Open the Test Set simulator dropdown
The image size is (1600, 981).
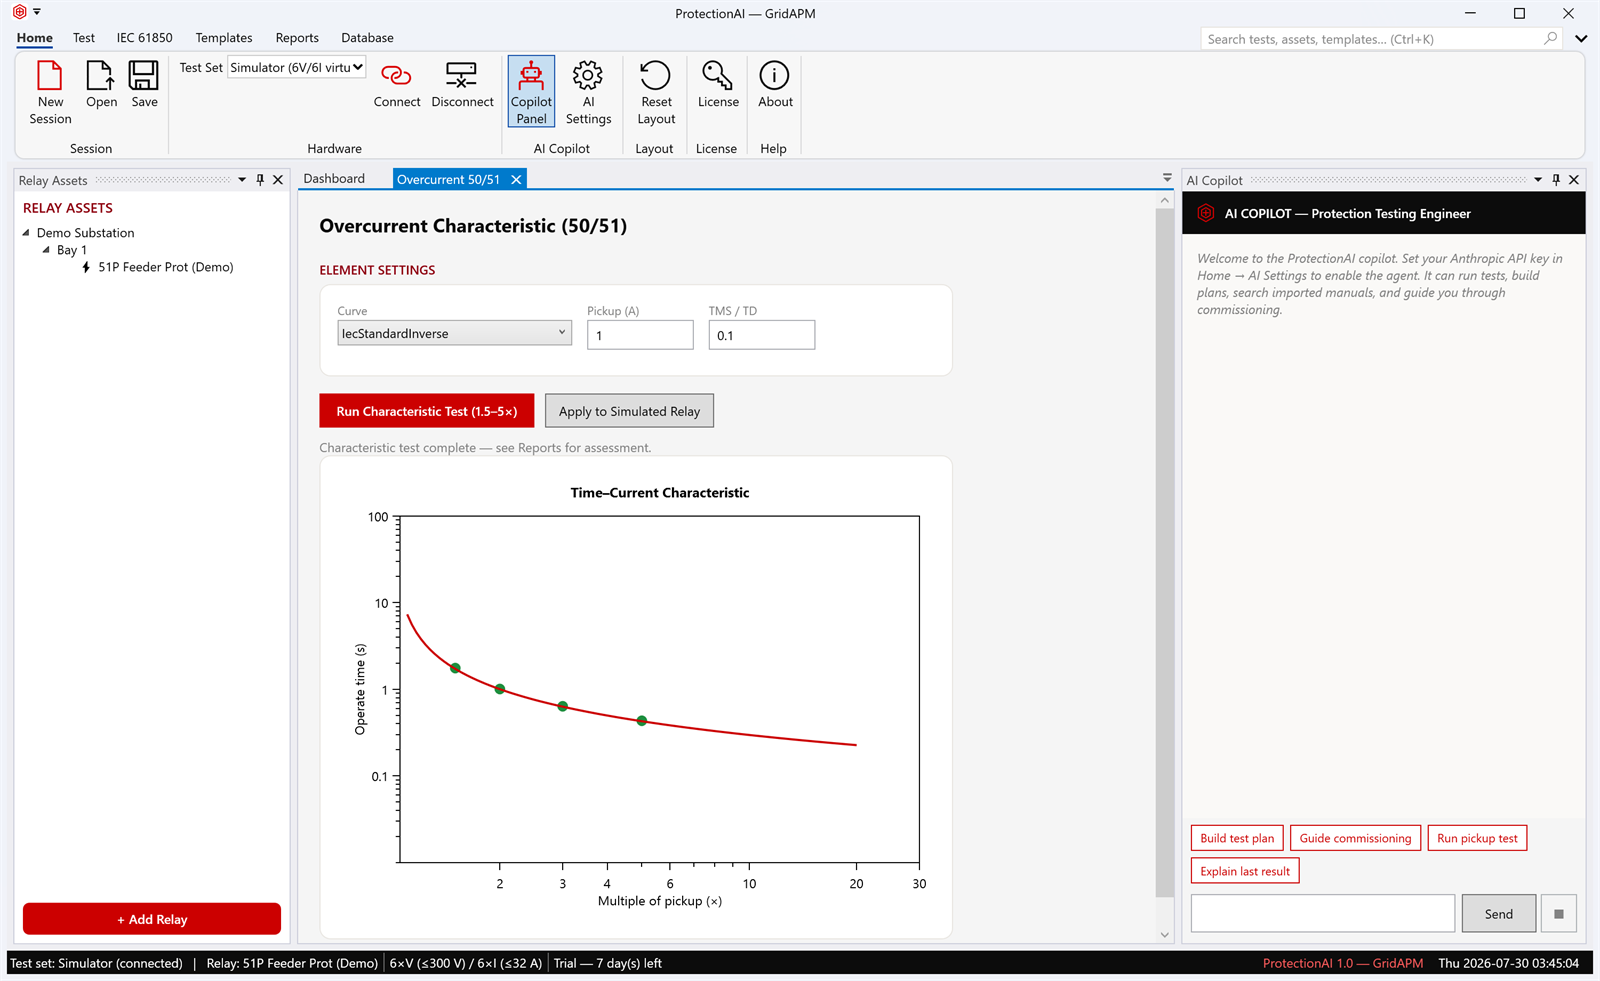coord(296,67)
